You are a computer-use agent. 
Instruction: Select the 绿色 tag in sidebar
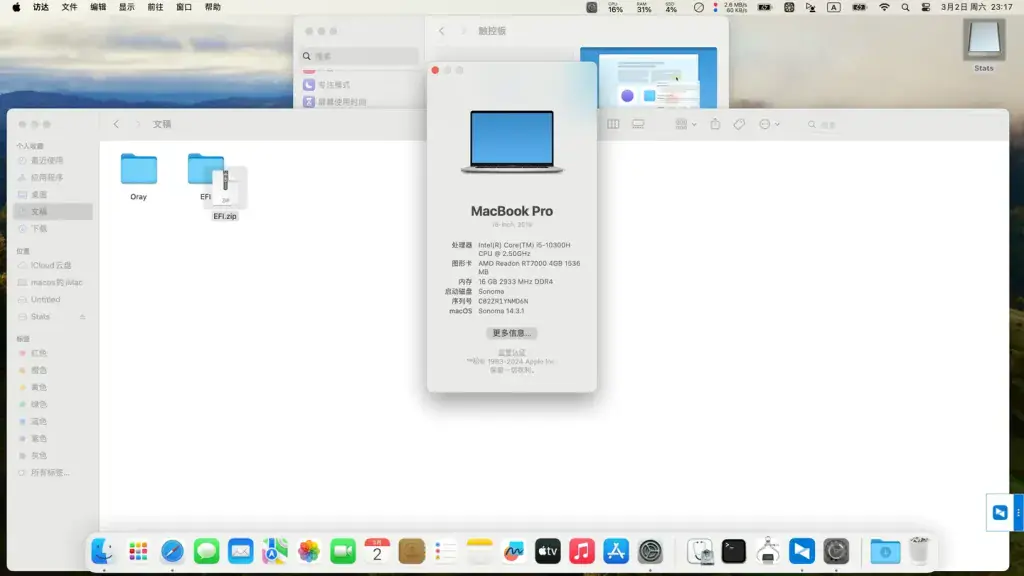point(53,404)
